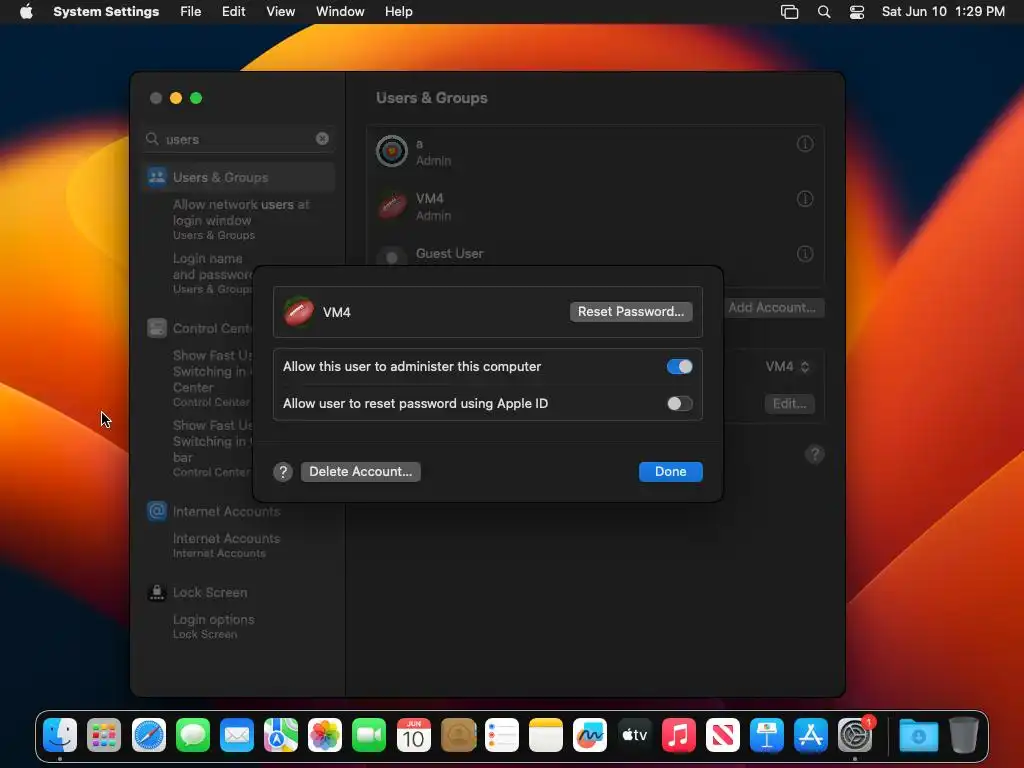Open Reminders from the Dock
Viewport: 1024px width, 768px height.
click(x=502, y=735)
